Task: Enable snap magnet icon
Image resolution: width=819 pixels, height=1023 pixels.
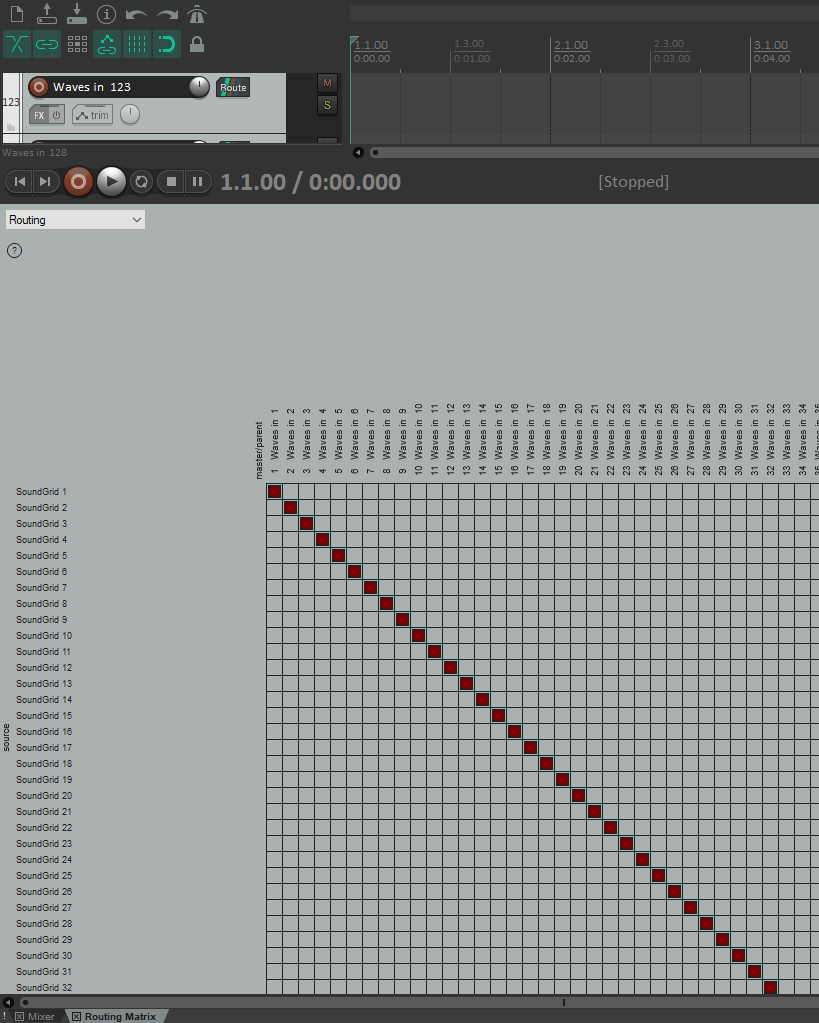Action: pyautogui.click(x=167, y=44)
